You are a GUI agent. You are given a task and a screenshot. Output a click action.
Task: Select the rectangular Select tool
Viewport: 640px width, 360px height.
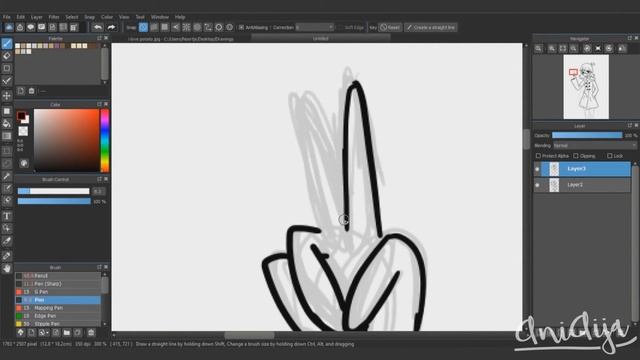(7, 151)
